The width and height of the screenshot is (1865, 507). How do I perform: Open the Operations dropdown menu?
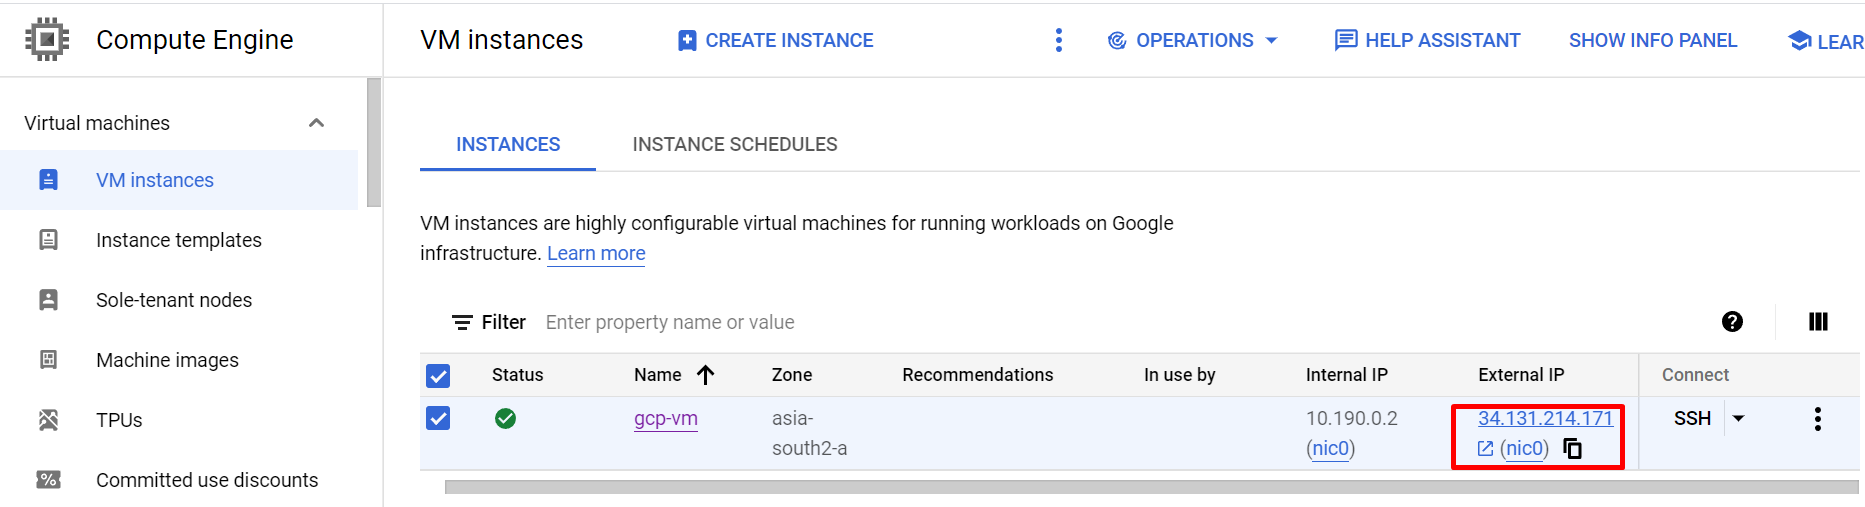click(x=1193, y=40)
